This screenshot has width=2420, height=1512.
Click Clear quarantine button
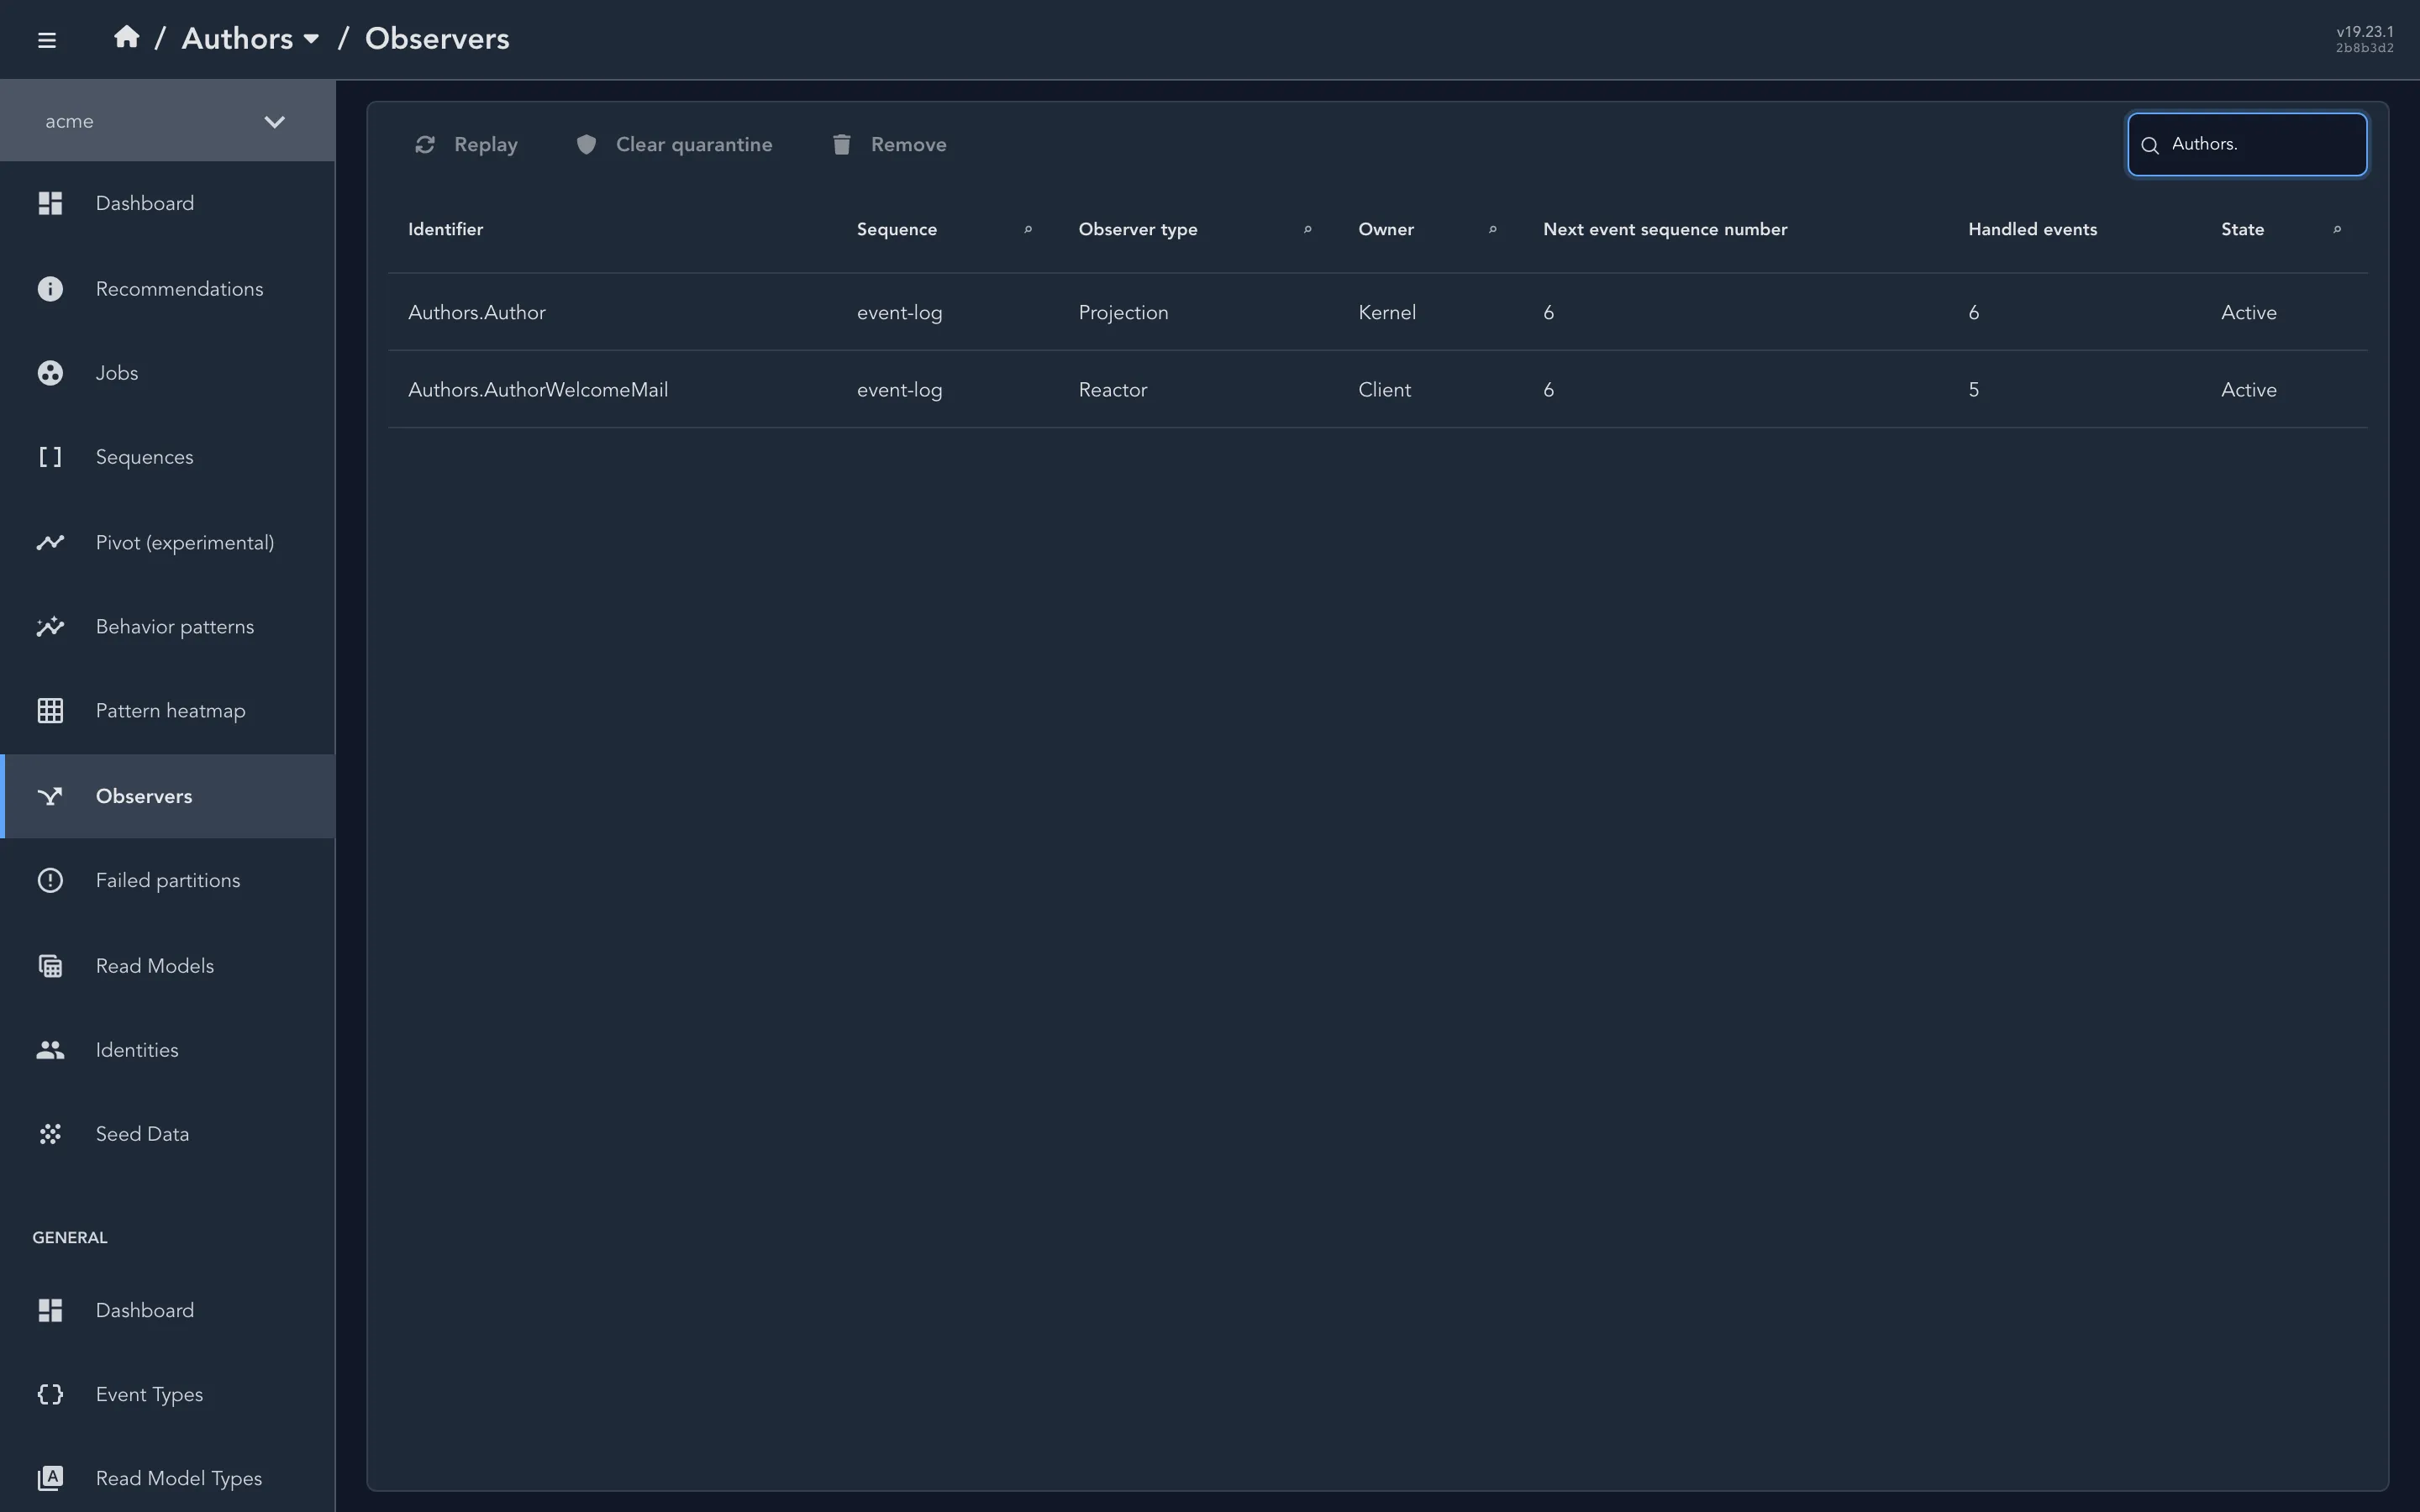click(x=674, y=145)
